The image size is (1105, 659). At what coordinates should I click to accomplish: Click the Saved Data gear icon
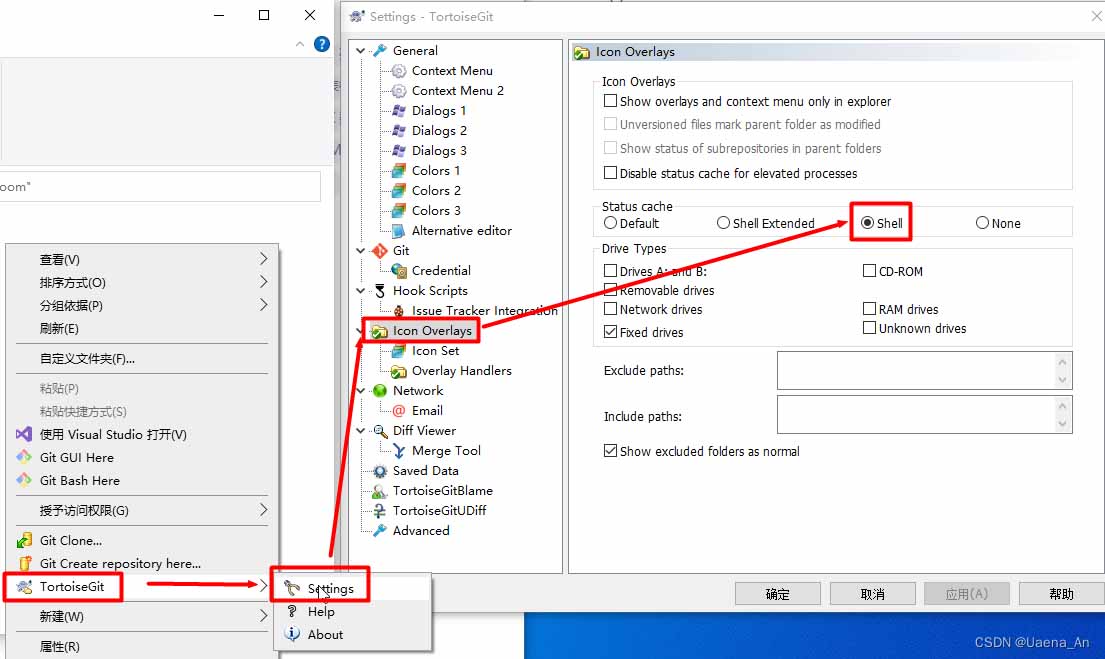click(380, 471)
